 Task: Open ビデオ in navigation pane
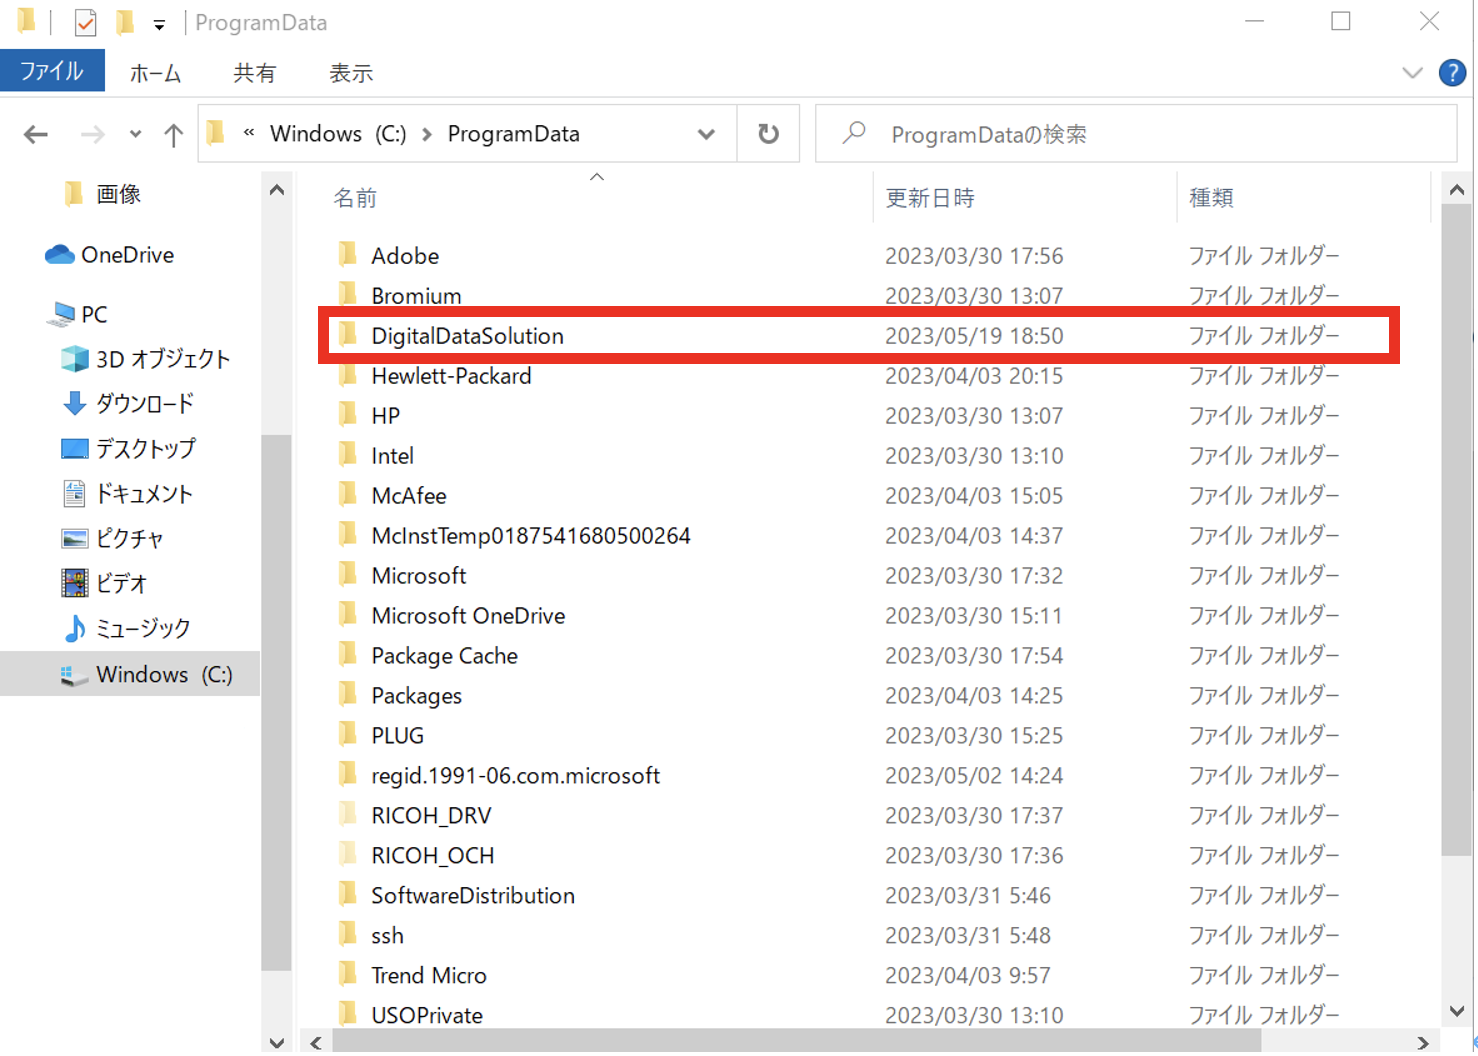(121, 583)
